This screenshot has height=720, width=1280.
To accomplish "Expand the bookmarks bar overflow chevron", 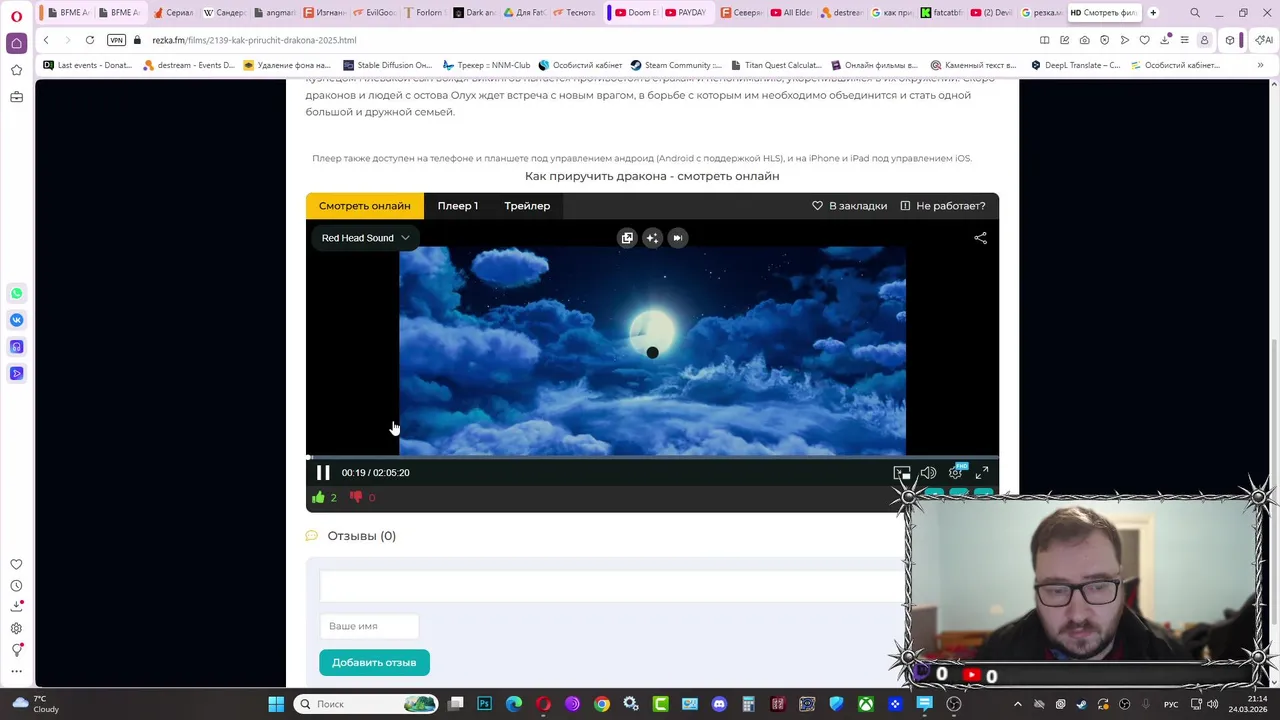I will (1260, 65).
